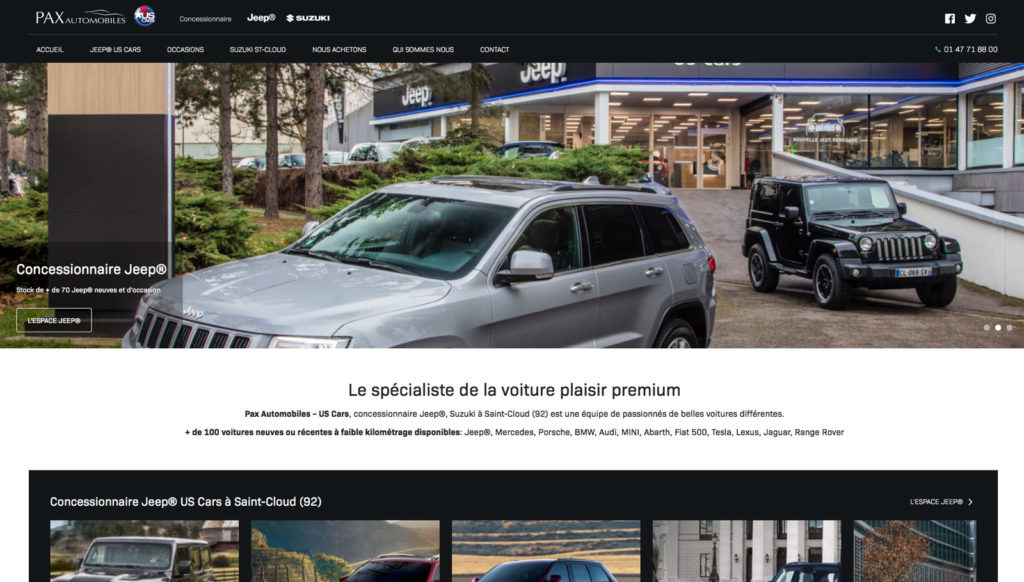
Task: Click the Jeep brand logo in header
Action: coord(261,18)
